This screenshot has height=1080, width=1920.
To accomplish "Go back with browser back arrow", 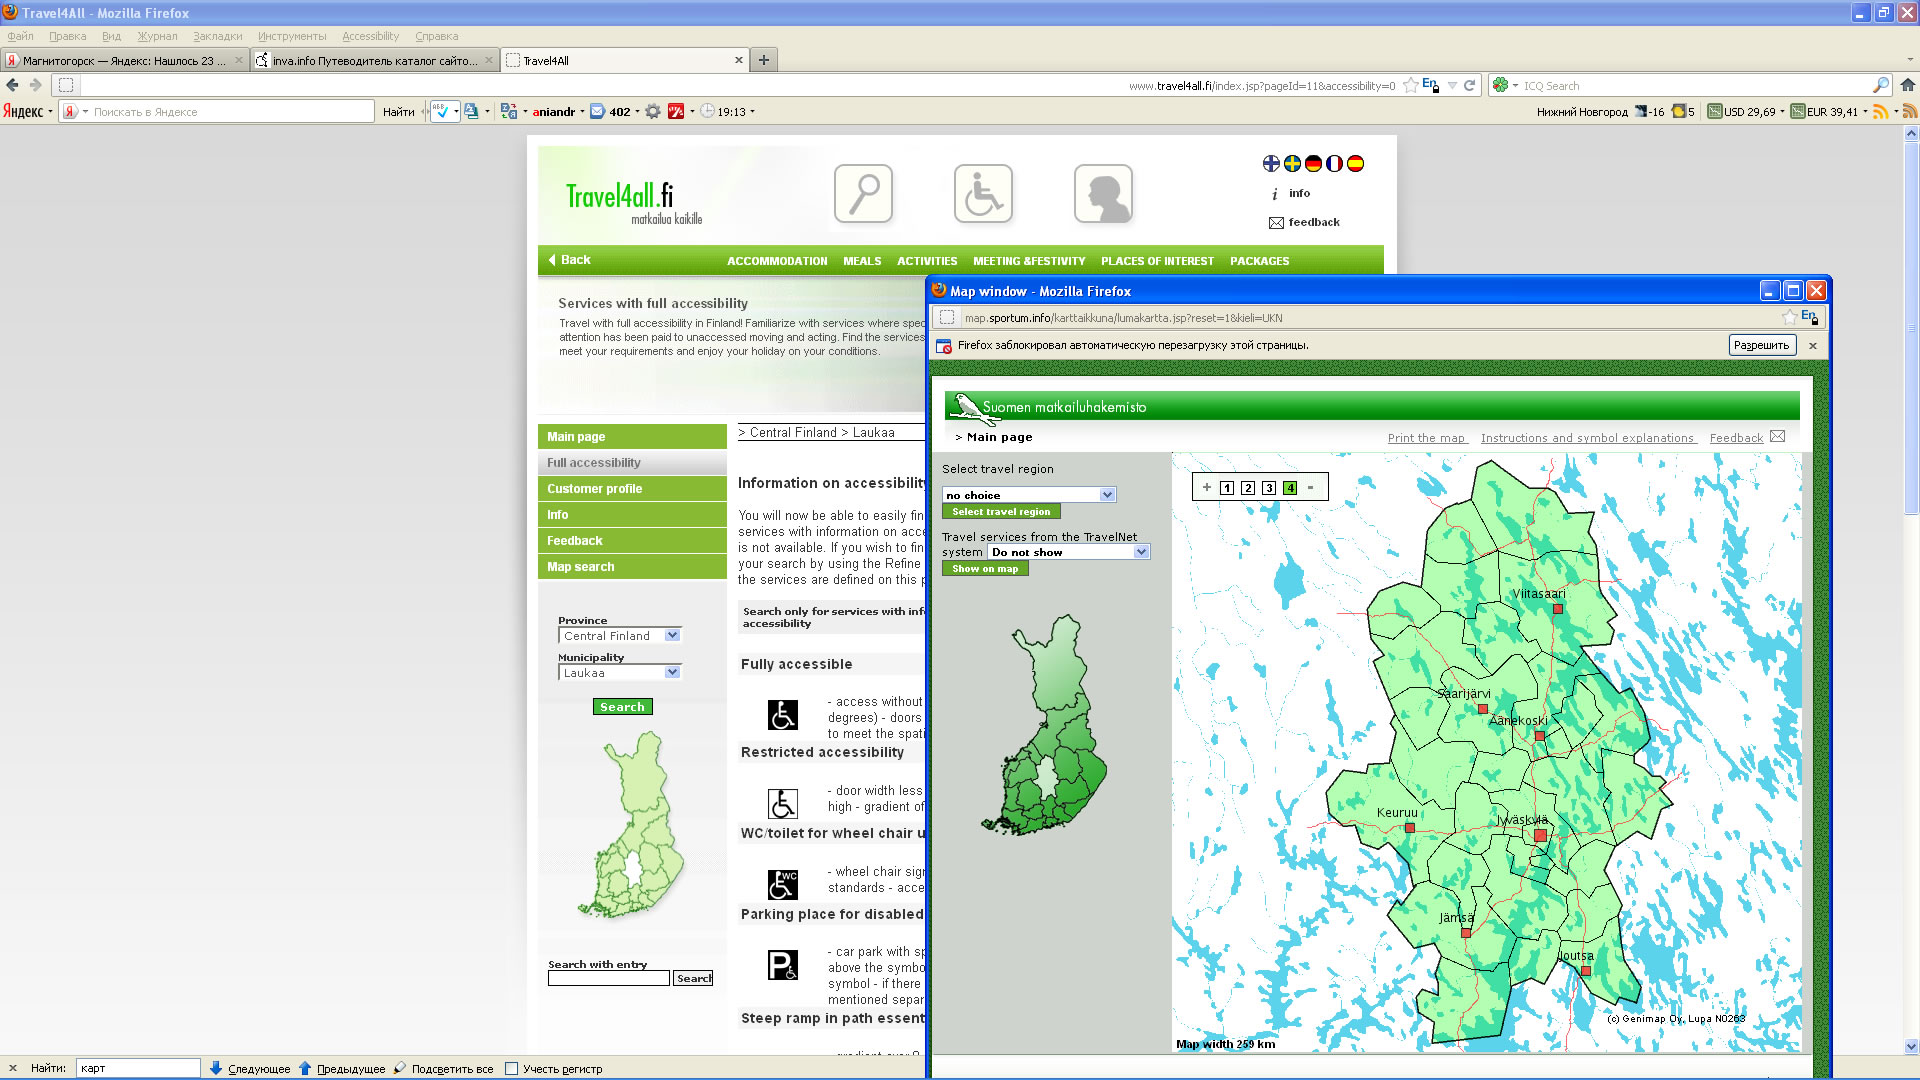I will click(12, 86).
